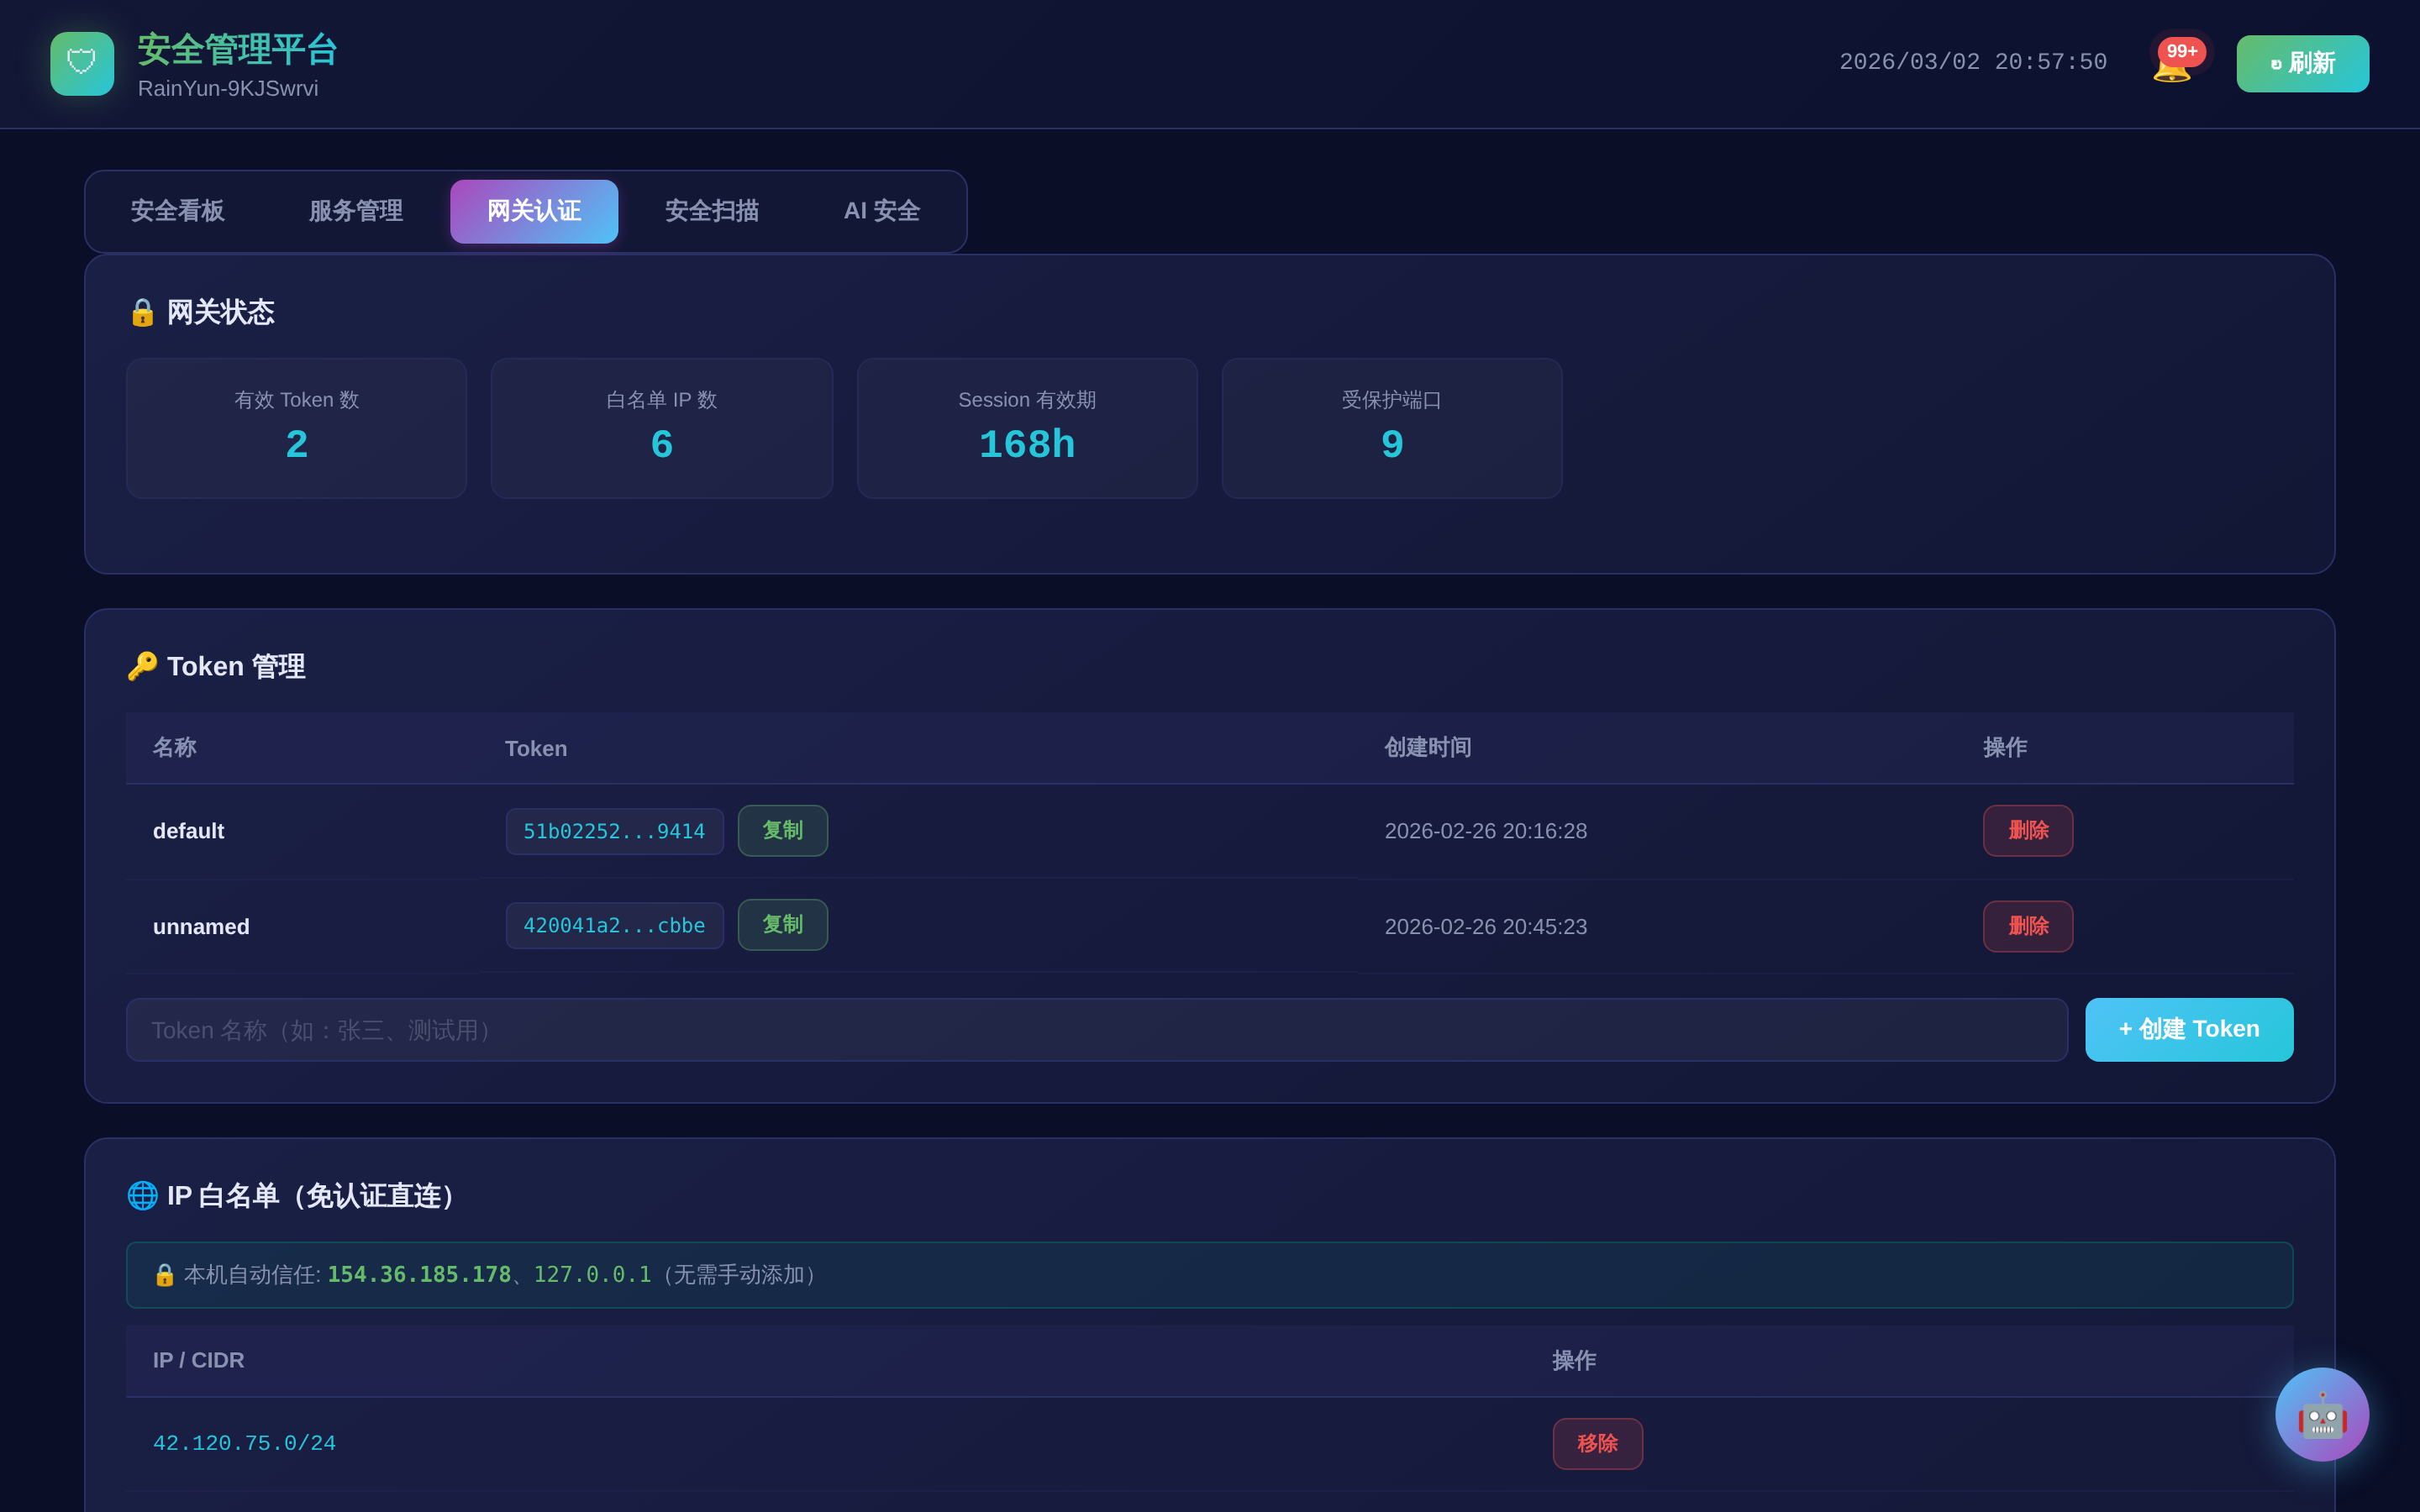This screenshot has height=1512, width=2420.
Task: Delete the default token
Action: pyautogui.click(x=2027, y=831)
